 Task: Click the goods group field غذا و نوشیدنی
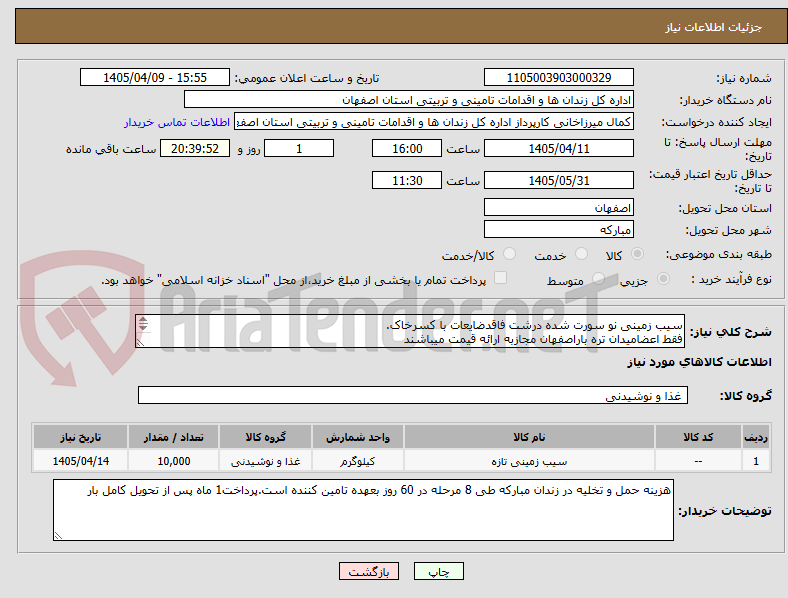[x=413, y=395]
